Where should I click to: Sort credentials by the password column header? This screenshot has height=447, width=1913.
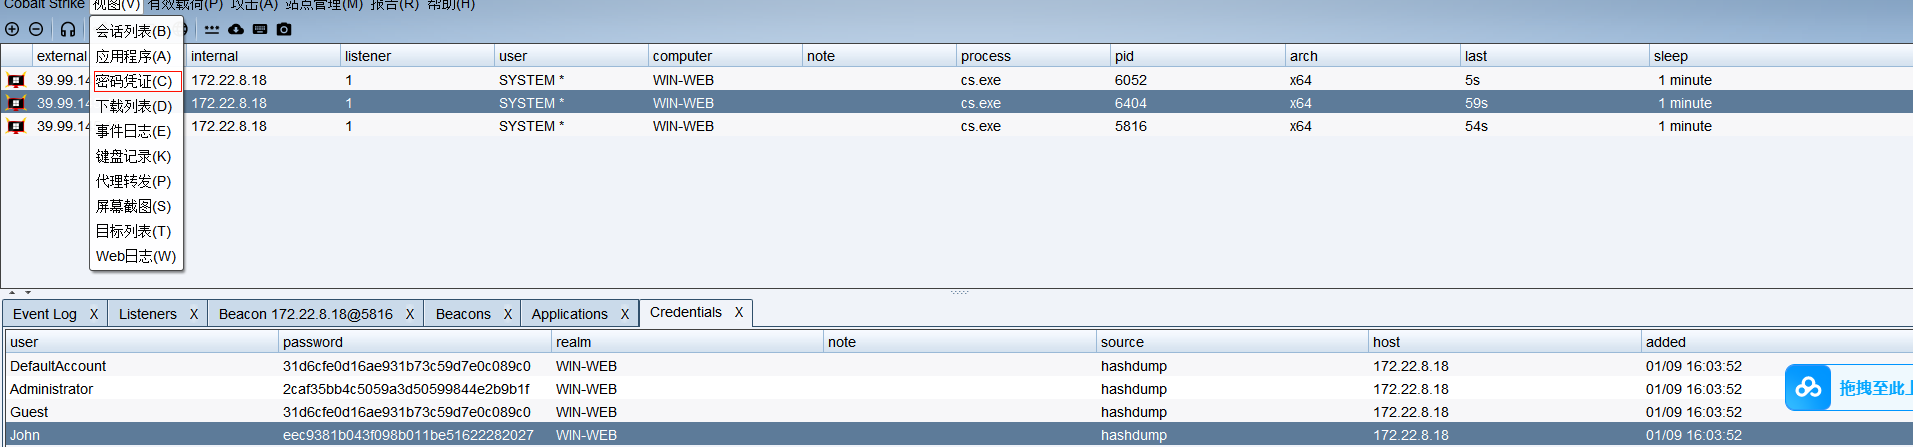[x=414, y=342]
